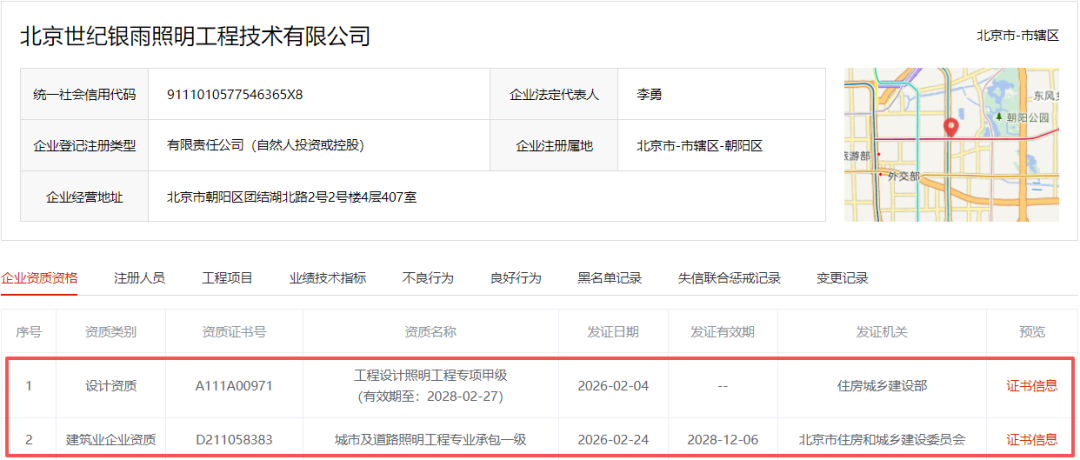Click the 发证机关 column header
The image size is (1080, 460).
point(882,332)
